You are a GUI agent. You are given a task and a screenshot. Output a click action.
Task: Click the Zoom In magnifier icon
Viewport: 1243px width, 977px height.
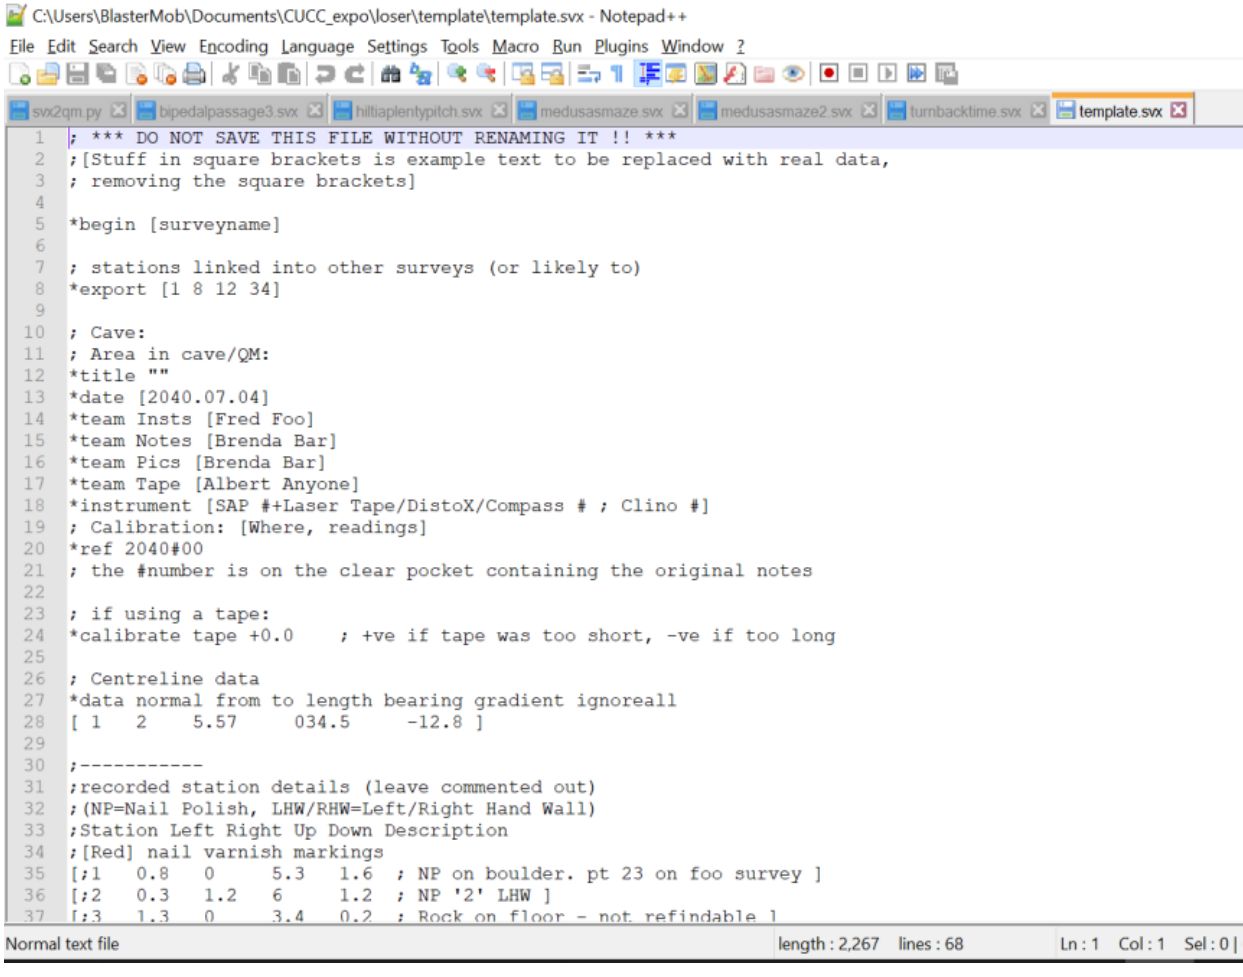click(x=457, y=74)
